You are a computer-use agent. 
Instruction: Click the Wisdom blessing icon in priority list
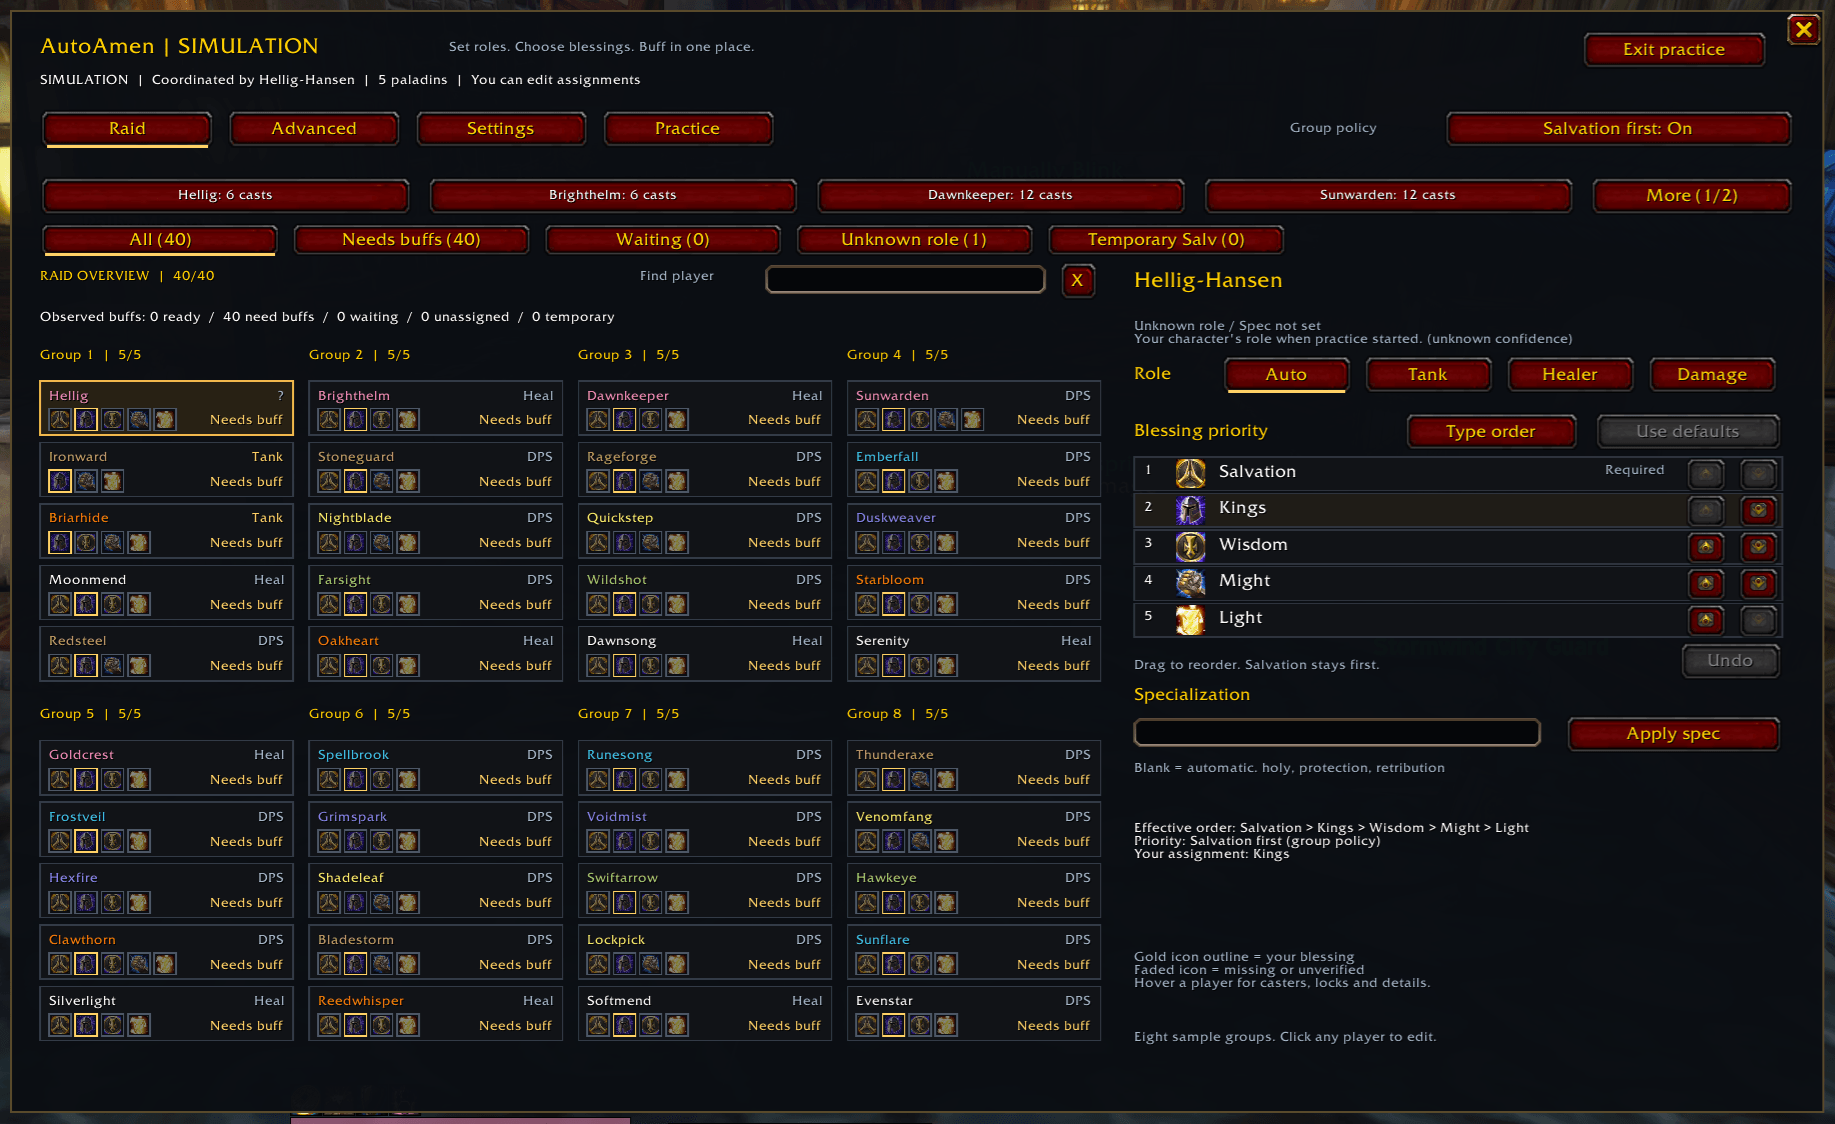tap(1190, 545)
